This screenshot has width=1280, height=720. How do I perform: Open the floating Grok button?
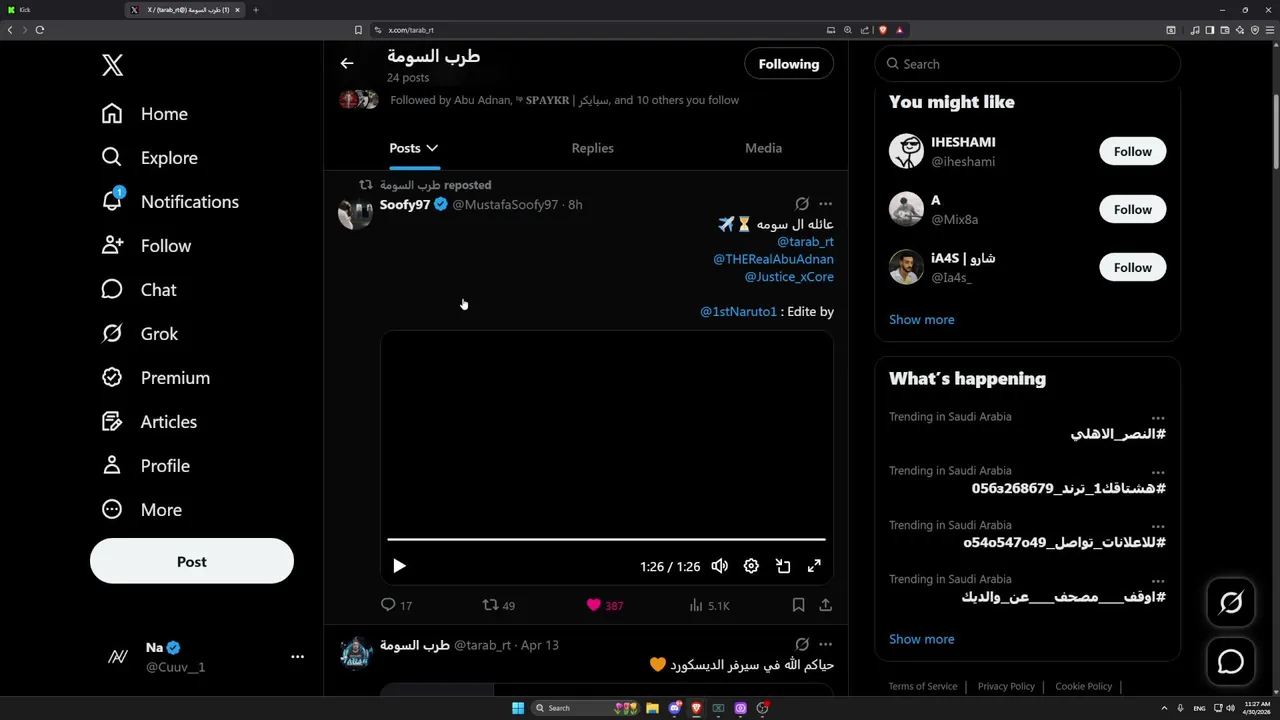(1231, 602)
